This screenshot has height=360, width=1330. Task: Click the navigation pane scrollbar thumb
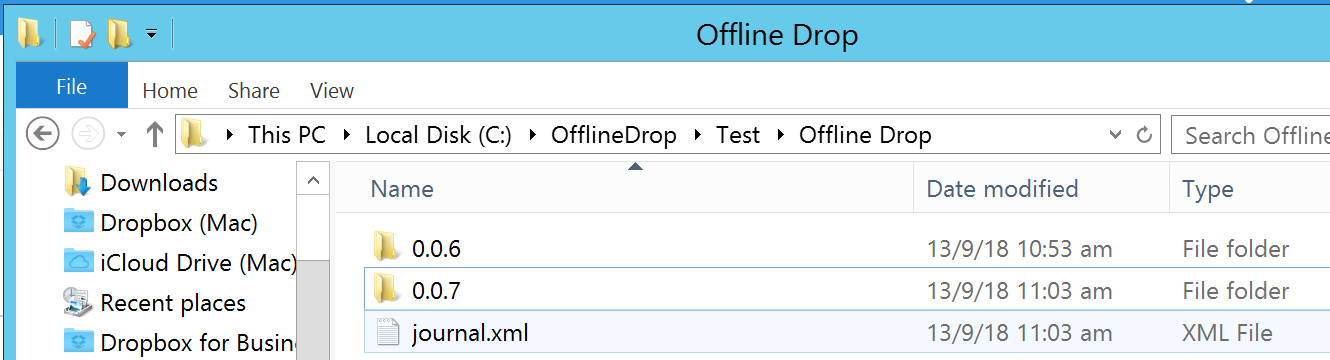[x=313, y=310]
